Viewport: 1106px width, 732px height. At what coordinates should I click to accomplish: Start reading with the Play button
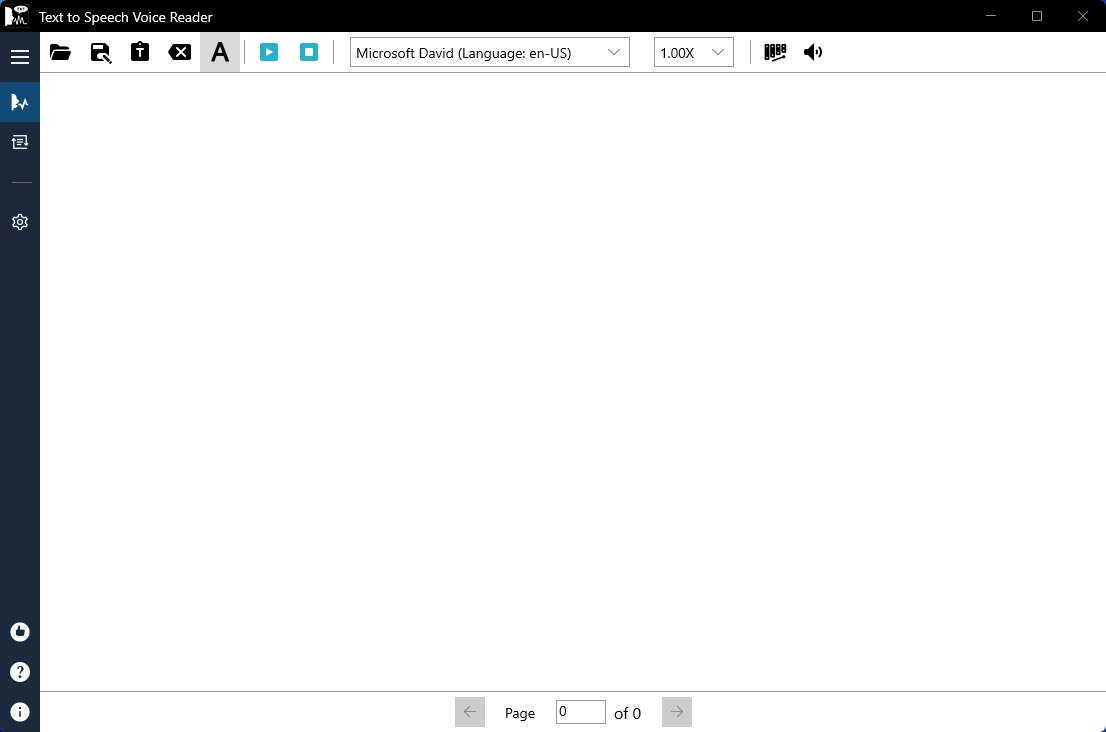pos(269,52)
